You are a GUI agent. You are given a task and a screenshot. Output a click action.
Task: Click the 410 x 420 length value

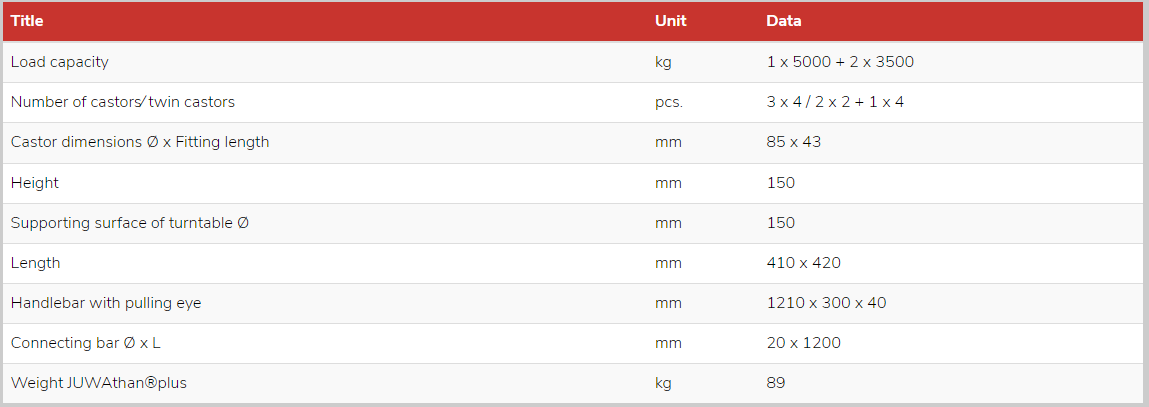coord(803,263)
